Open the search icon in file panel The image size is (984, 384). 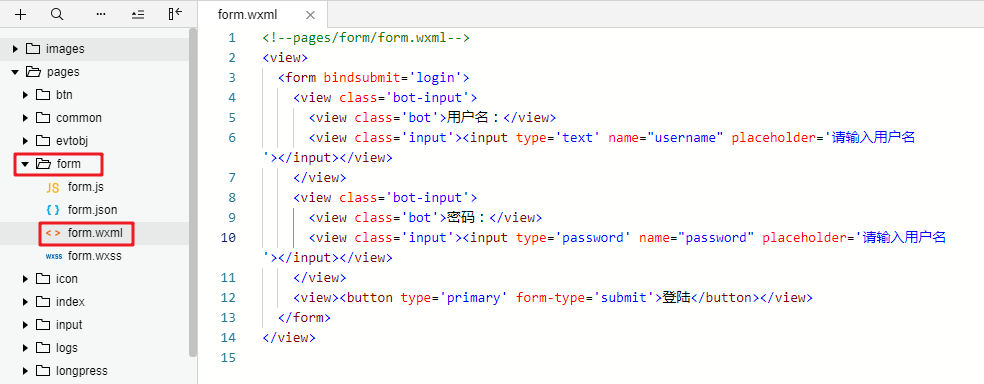pyautogui.click(x=57, y=14)
